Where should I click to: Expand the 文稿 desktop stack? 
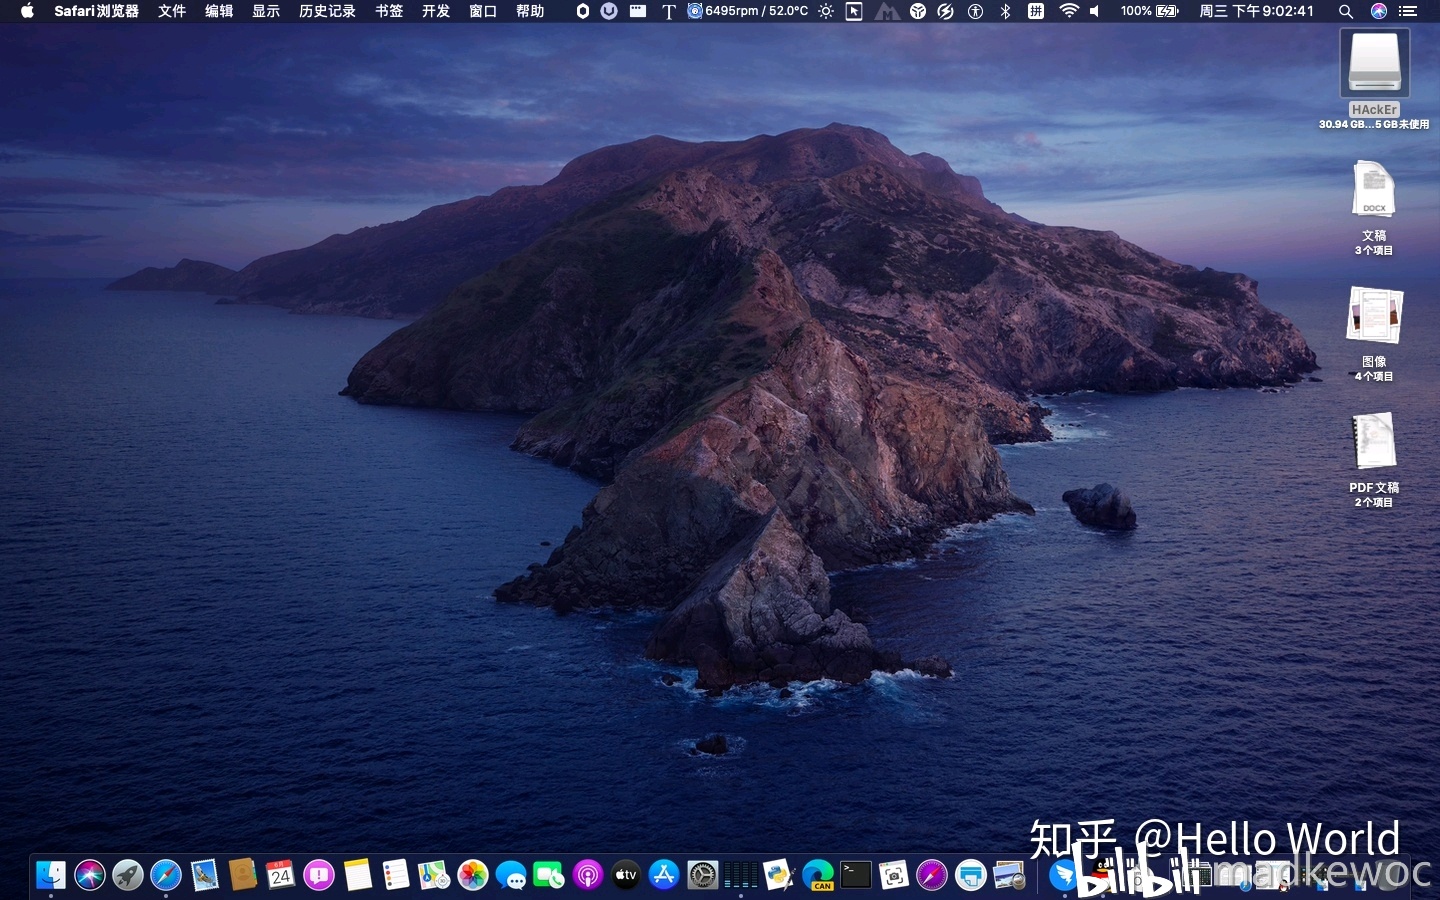pos(1374,190)
